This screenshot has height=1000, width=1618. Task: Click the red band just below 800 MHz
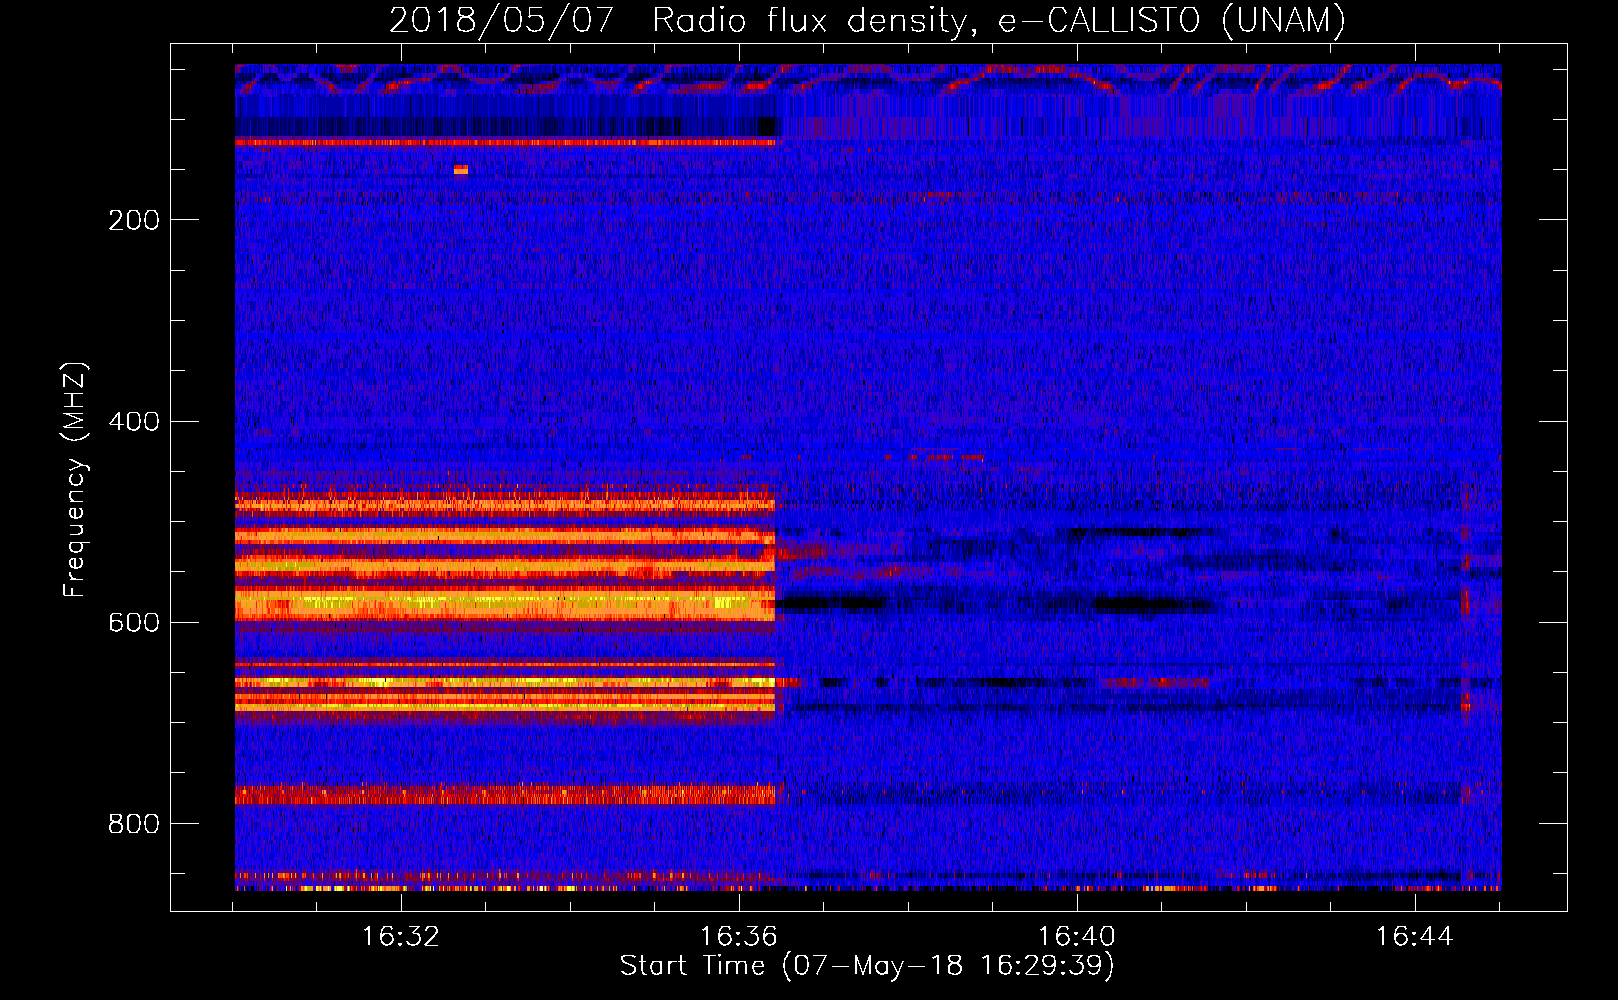505,794
